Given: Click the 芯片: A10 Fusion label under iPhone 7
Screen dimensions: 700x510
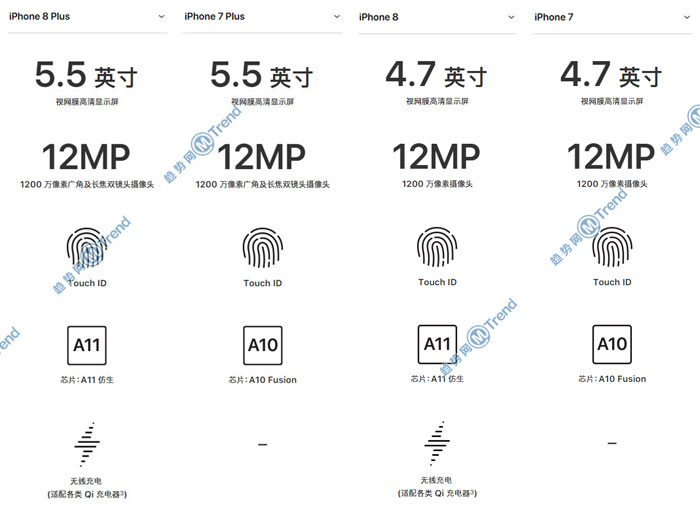Looking at the screenshot, I should click(x=612, y=380).
